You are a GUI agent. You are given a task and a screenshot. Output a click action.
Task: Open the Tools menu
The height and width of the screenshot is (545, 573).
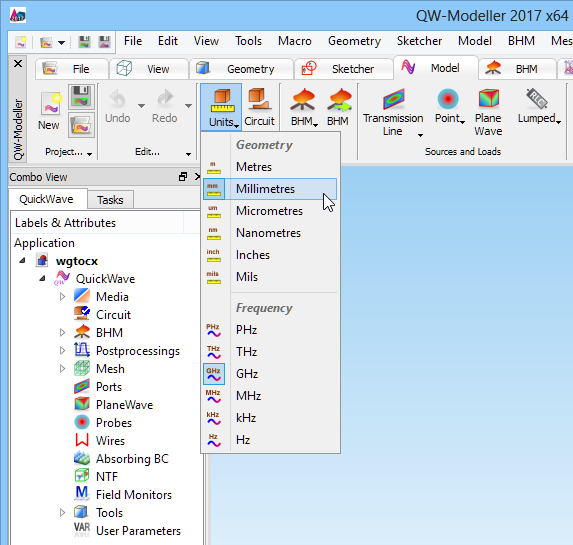click(x=248, y=41)
